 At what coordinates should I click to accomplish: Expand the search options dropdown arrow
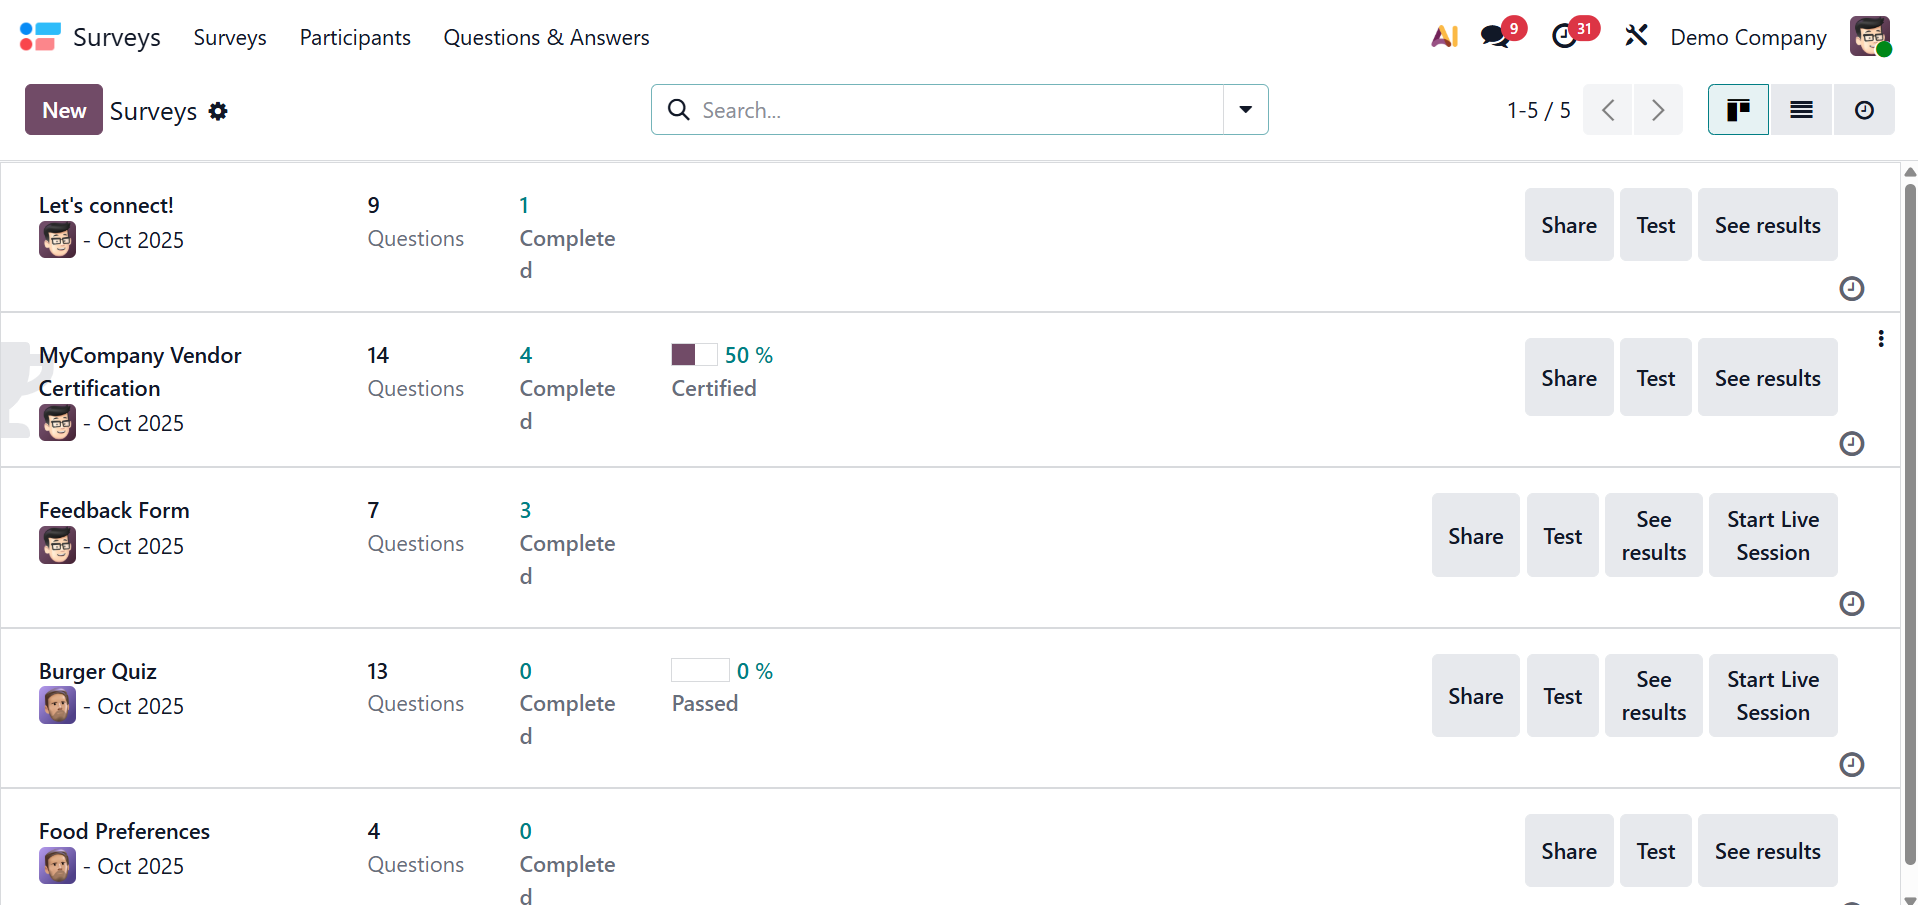pyautogui.click(x=1246, y=110)
